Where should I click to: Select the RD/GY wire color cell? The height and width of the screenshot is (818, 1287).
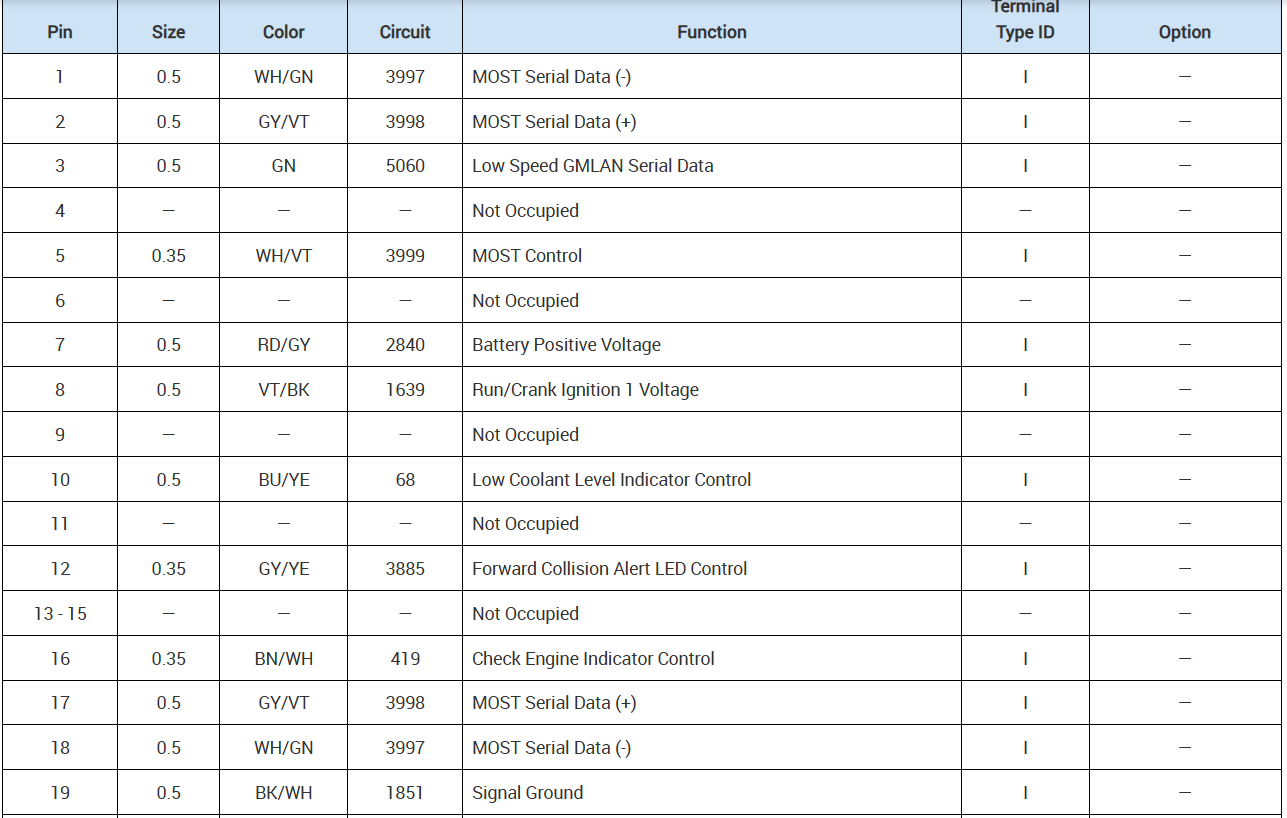[284, 345]
